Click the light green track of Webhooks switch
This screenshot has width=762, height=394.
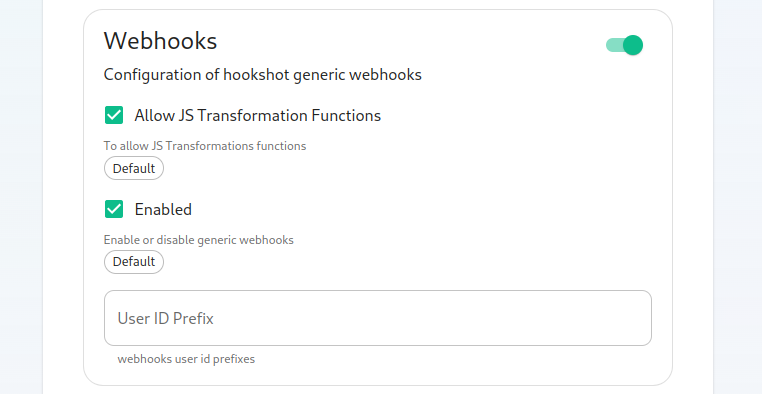[x=614, y=45]
